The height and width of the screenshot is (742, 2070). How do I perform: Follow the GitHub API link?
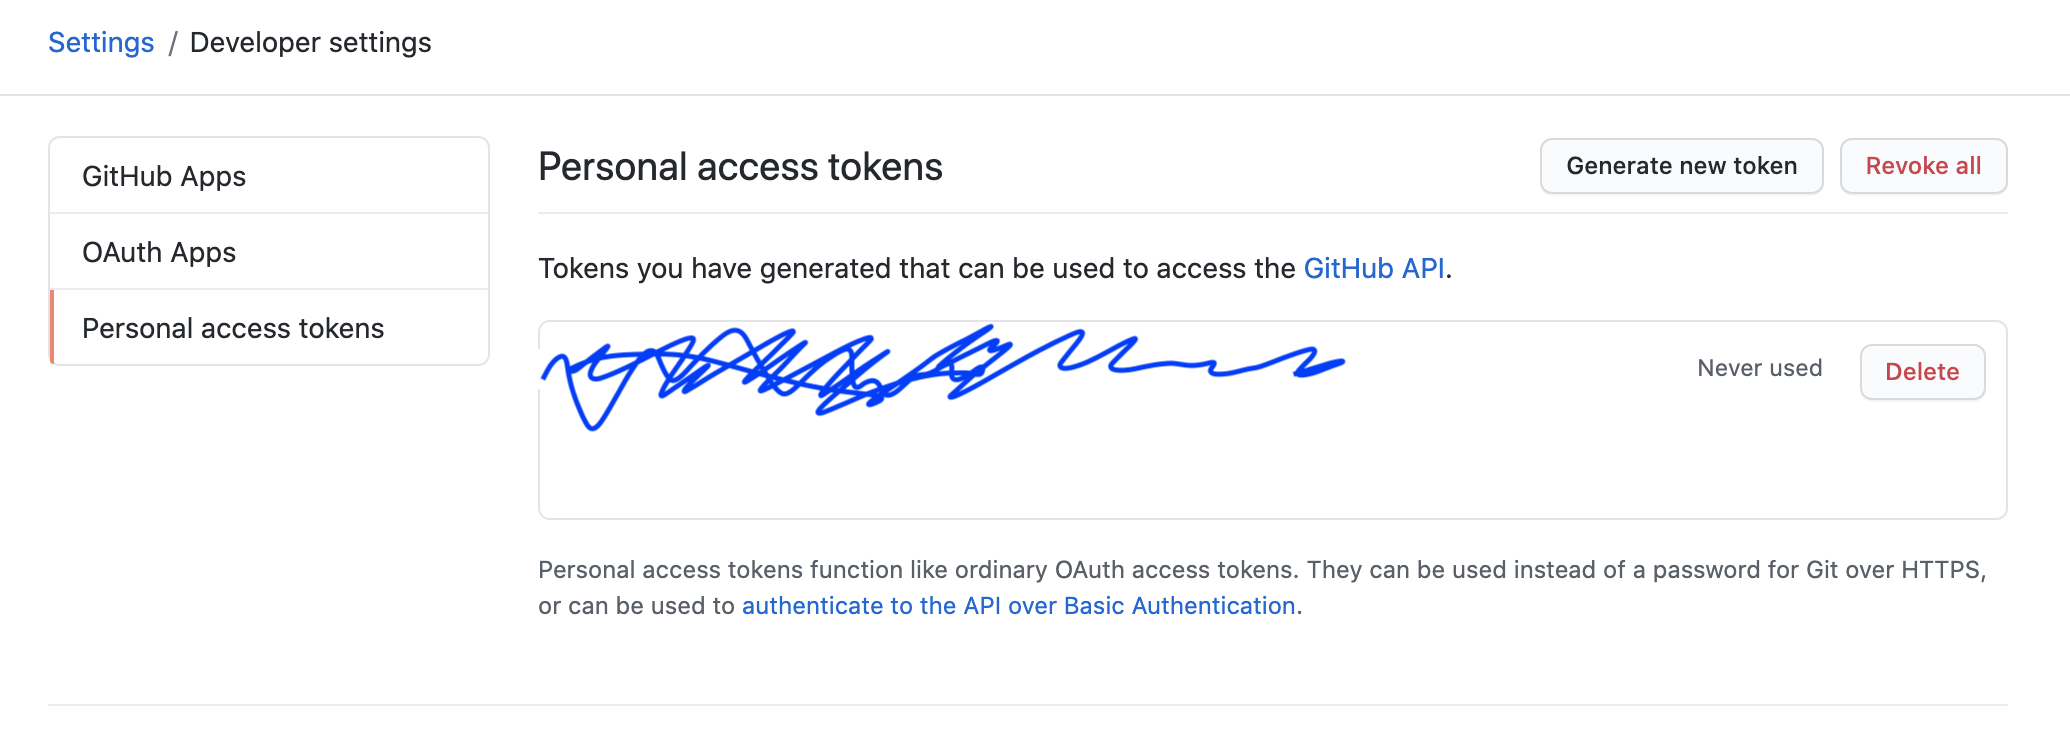[1373, 268]
